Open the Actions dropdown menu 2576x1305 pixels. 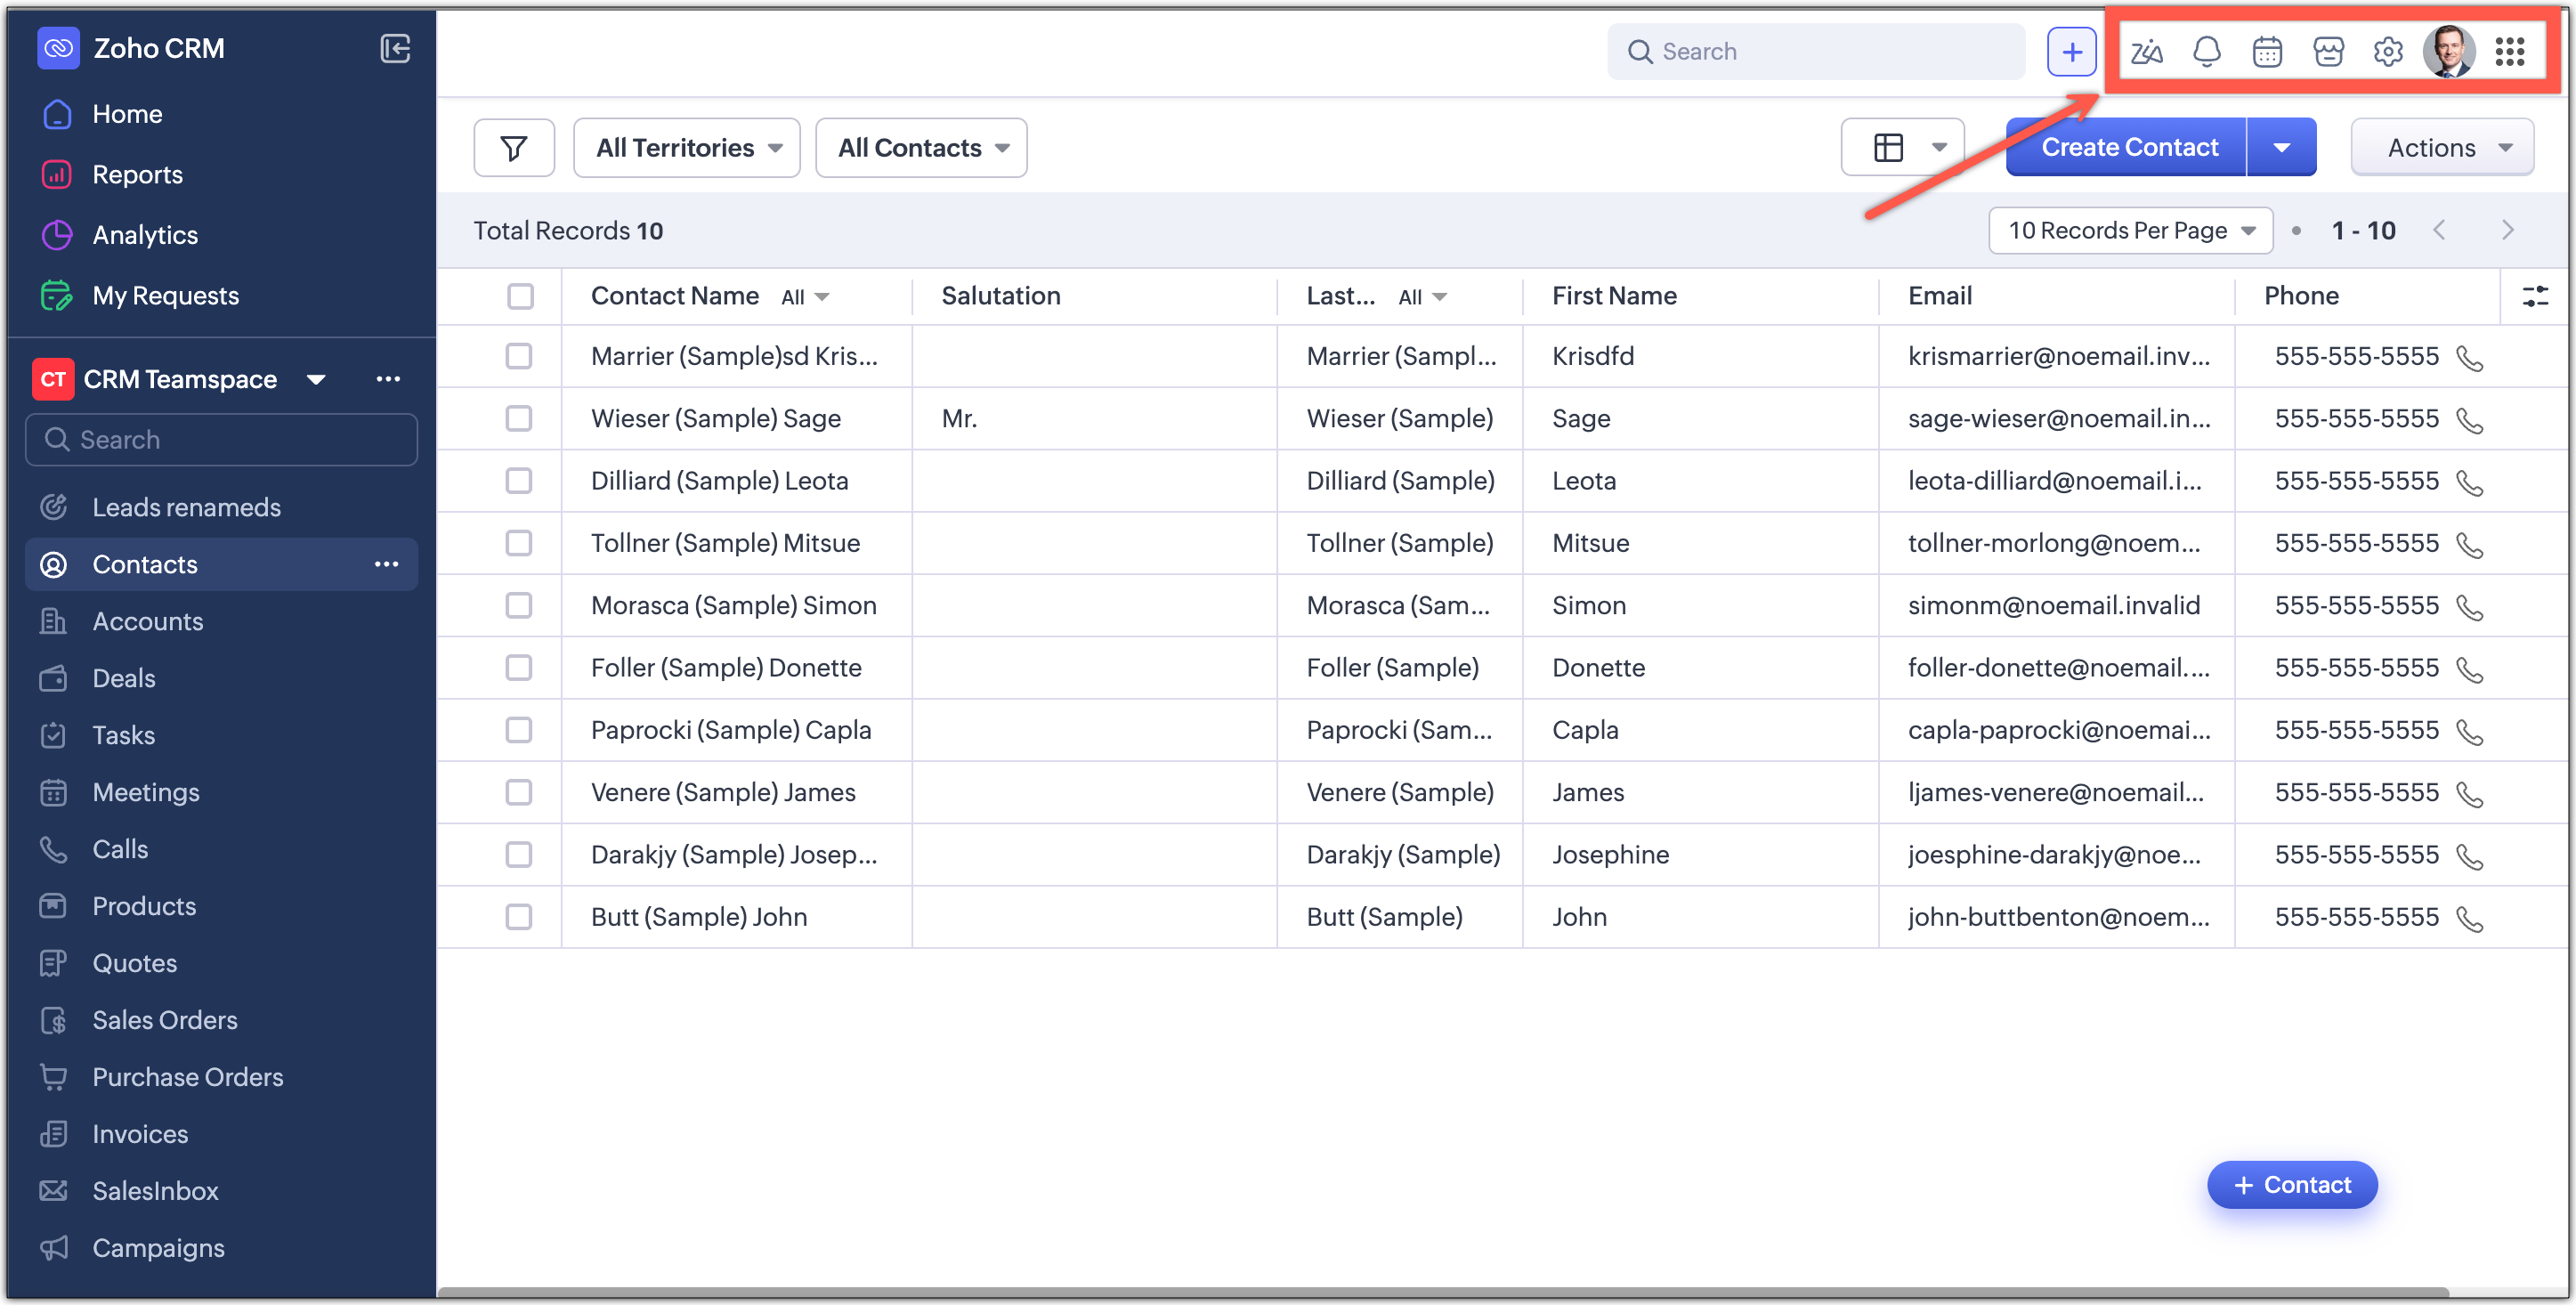pos(2442,148)
